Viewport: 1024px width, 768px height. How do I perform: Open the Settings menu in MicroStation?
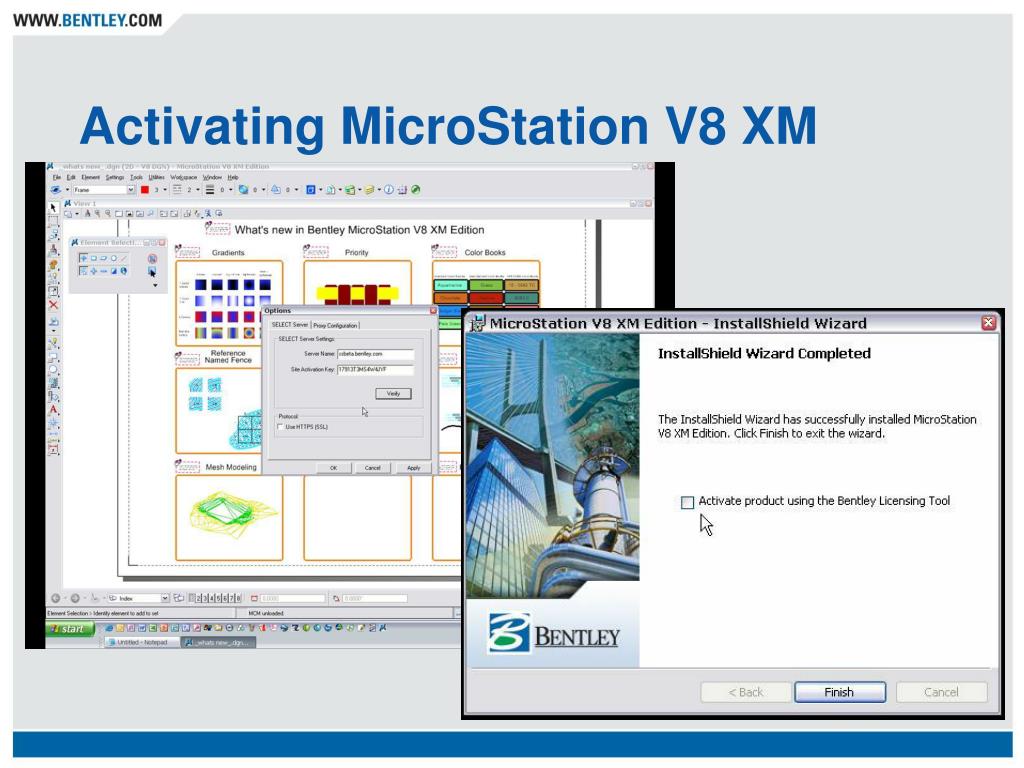[x=115, y=177]
